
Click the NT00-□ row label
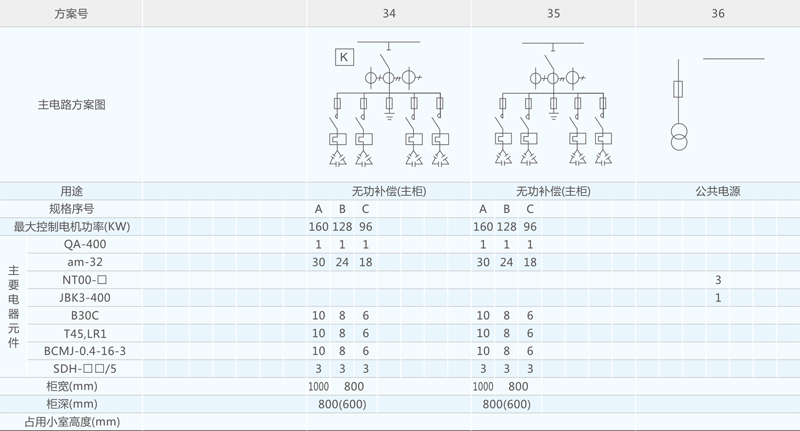coord(85,280)
